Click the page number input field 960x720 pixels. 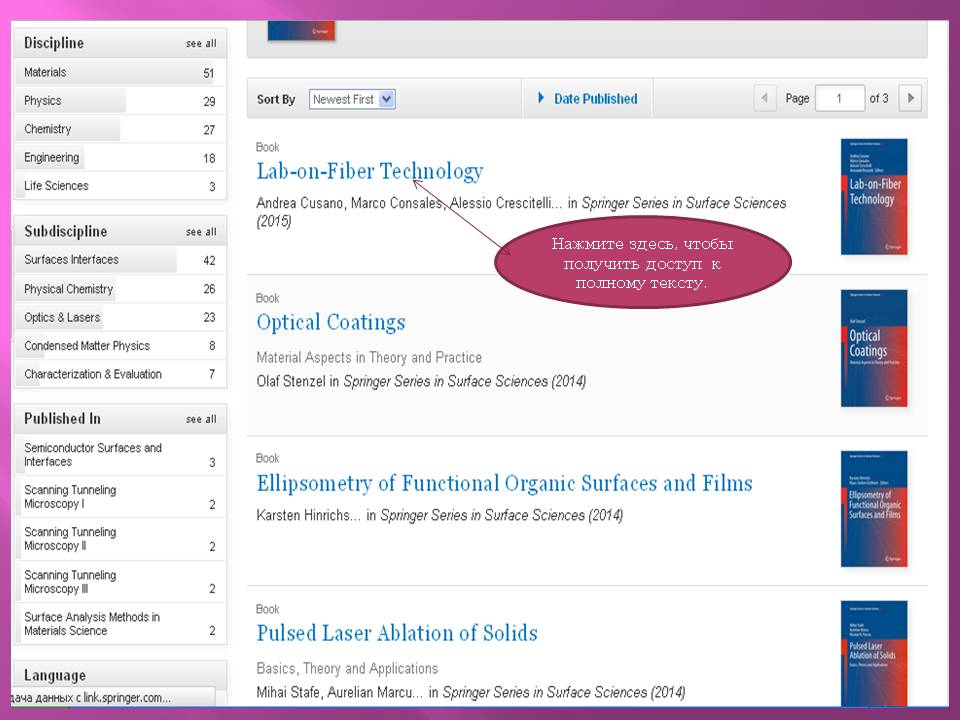coord(839,98)
